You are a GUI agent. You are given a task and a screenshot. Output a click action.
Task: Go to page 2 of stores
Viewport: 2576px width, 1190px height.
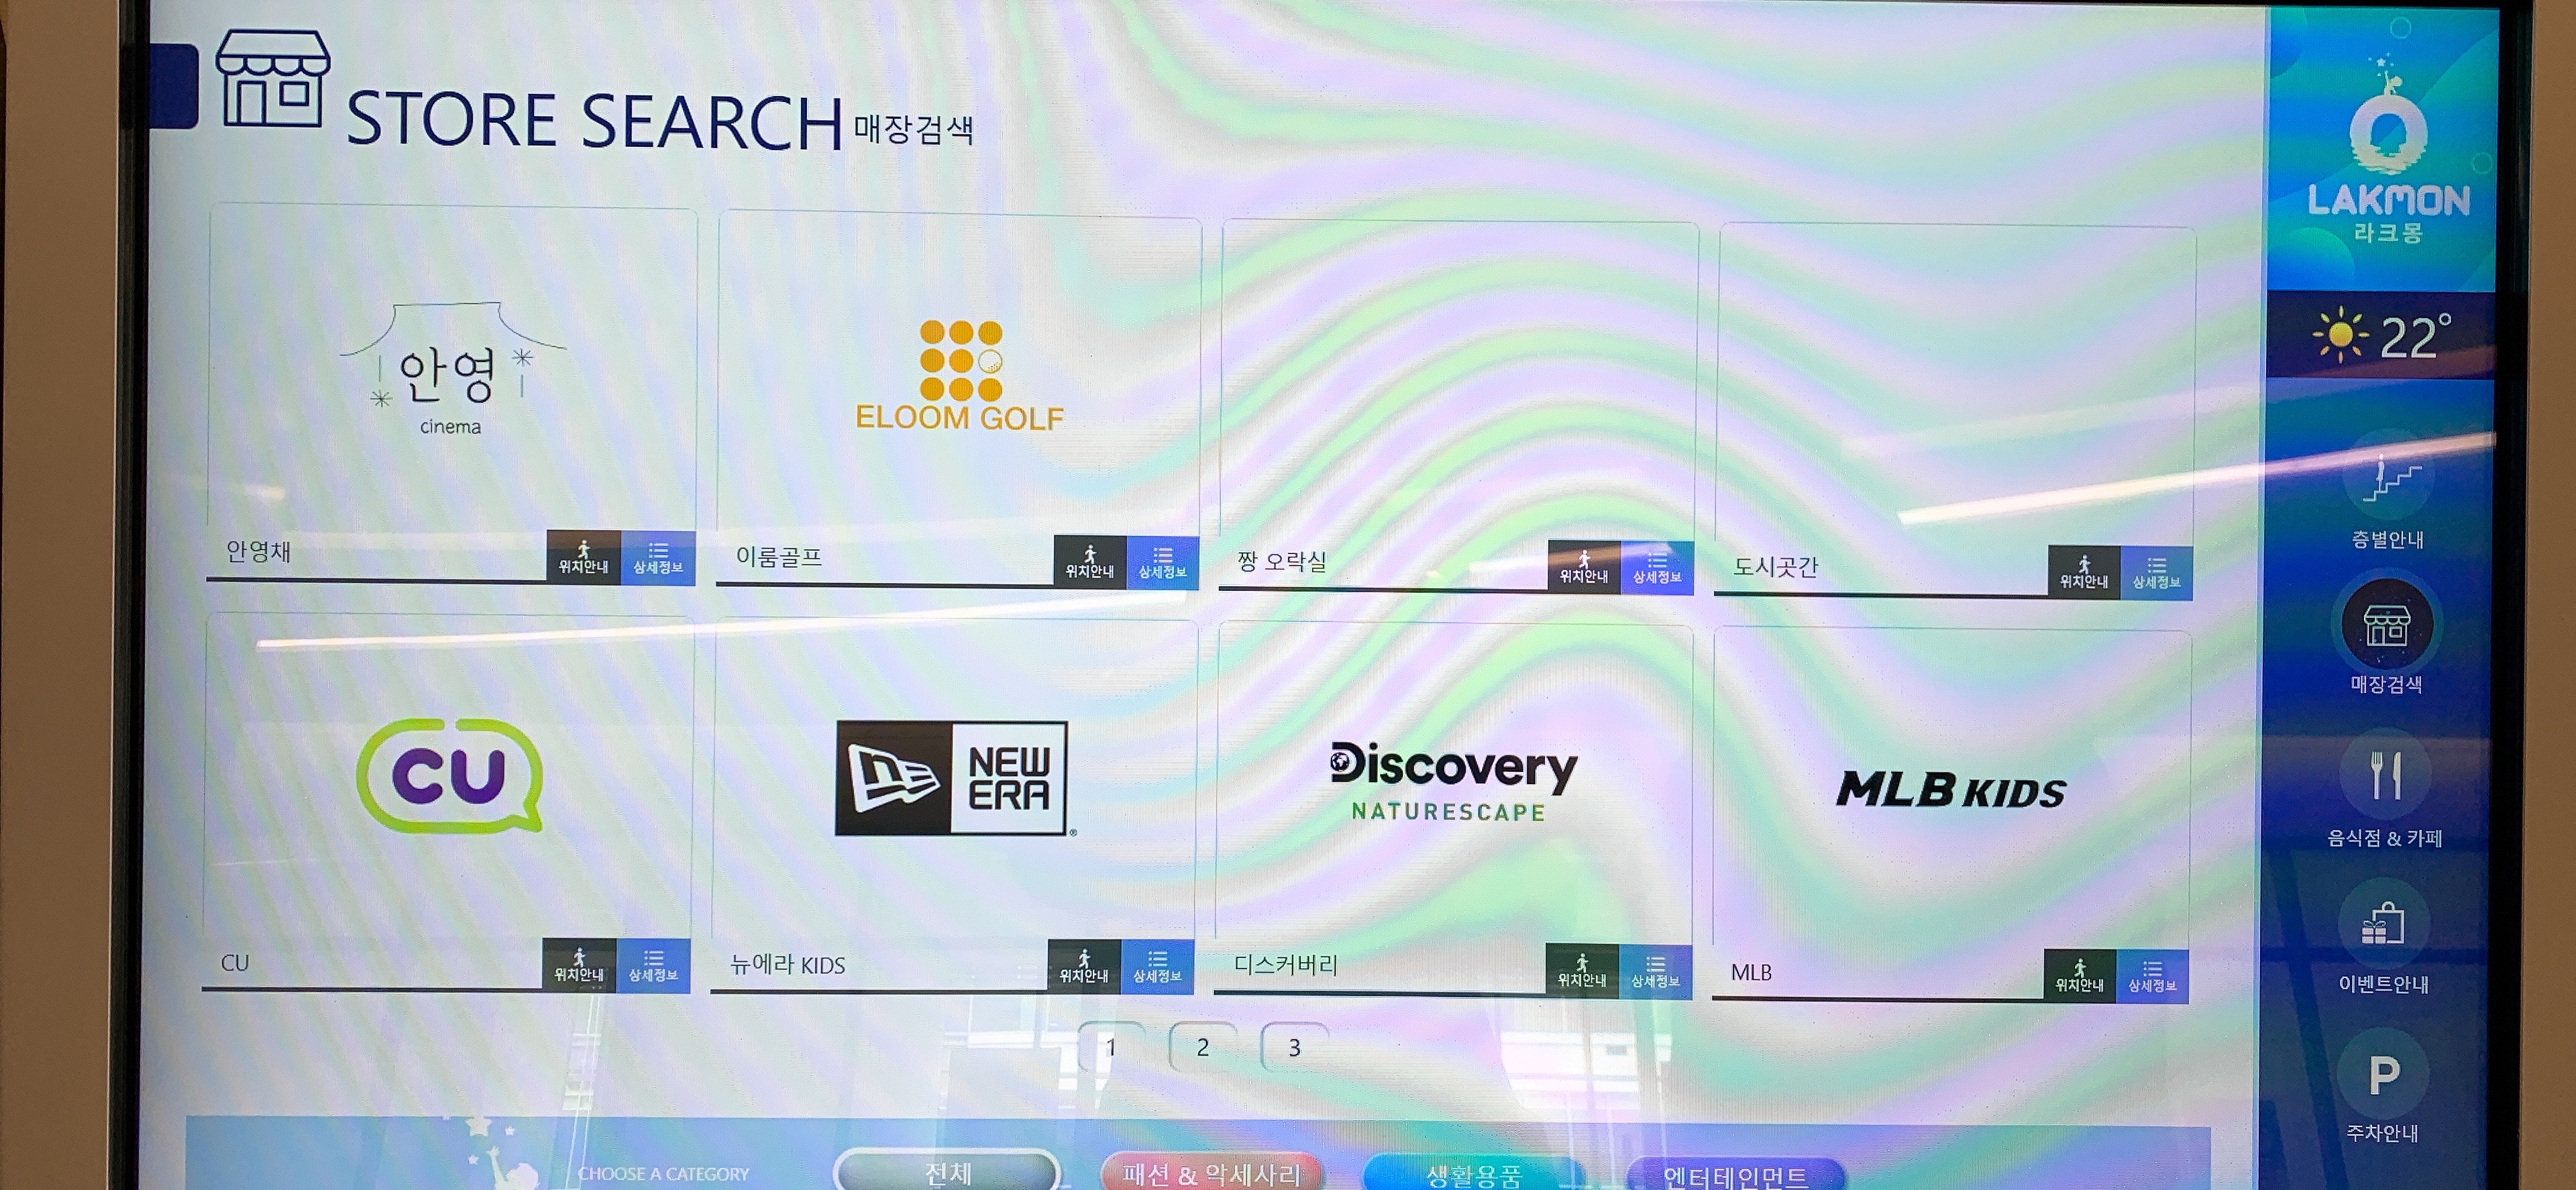1203,1047
